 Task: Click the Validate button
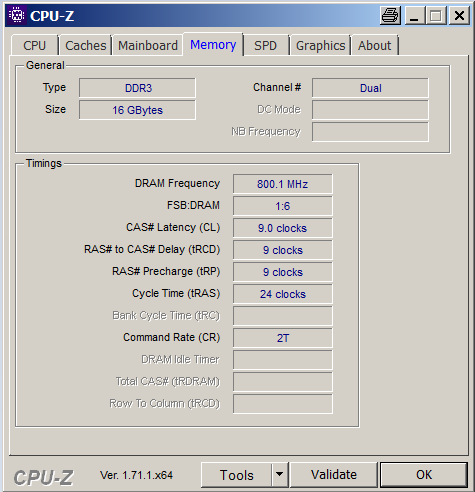334,475
